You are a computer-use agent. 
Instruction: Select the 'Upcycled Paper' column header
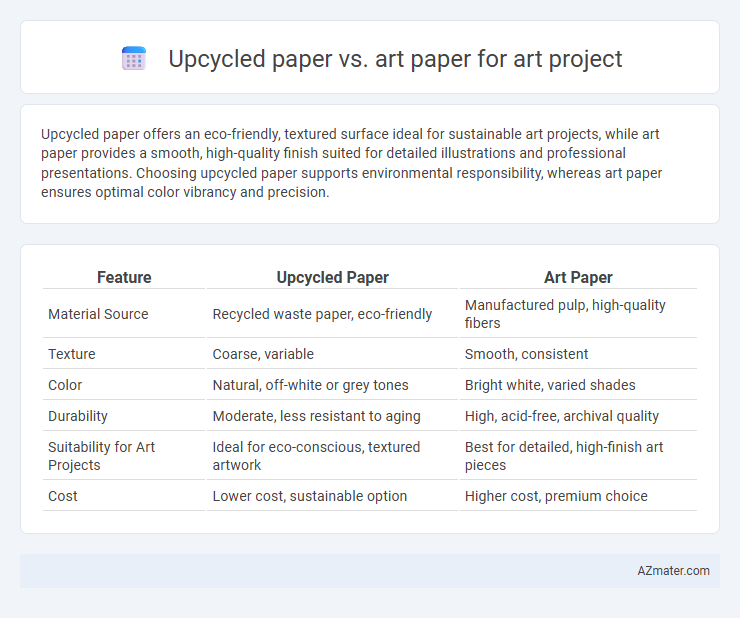[x=332, y=277]
